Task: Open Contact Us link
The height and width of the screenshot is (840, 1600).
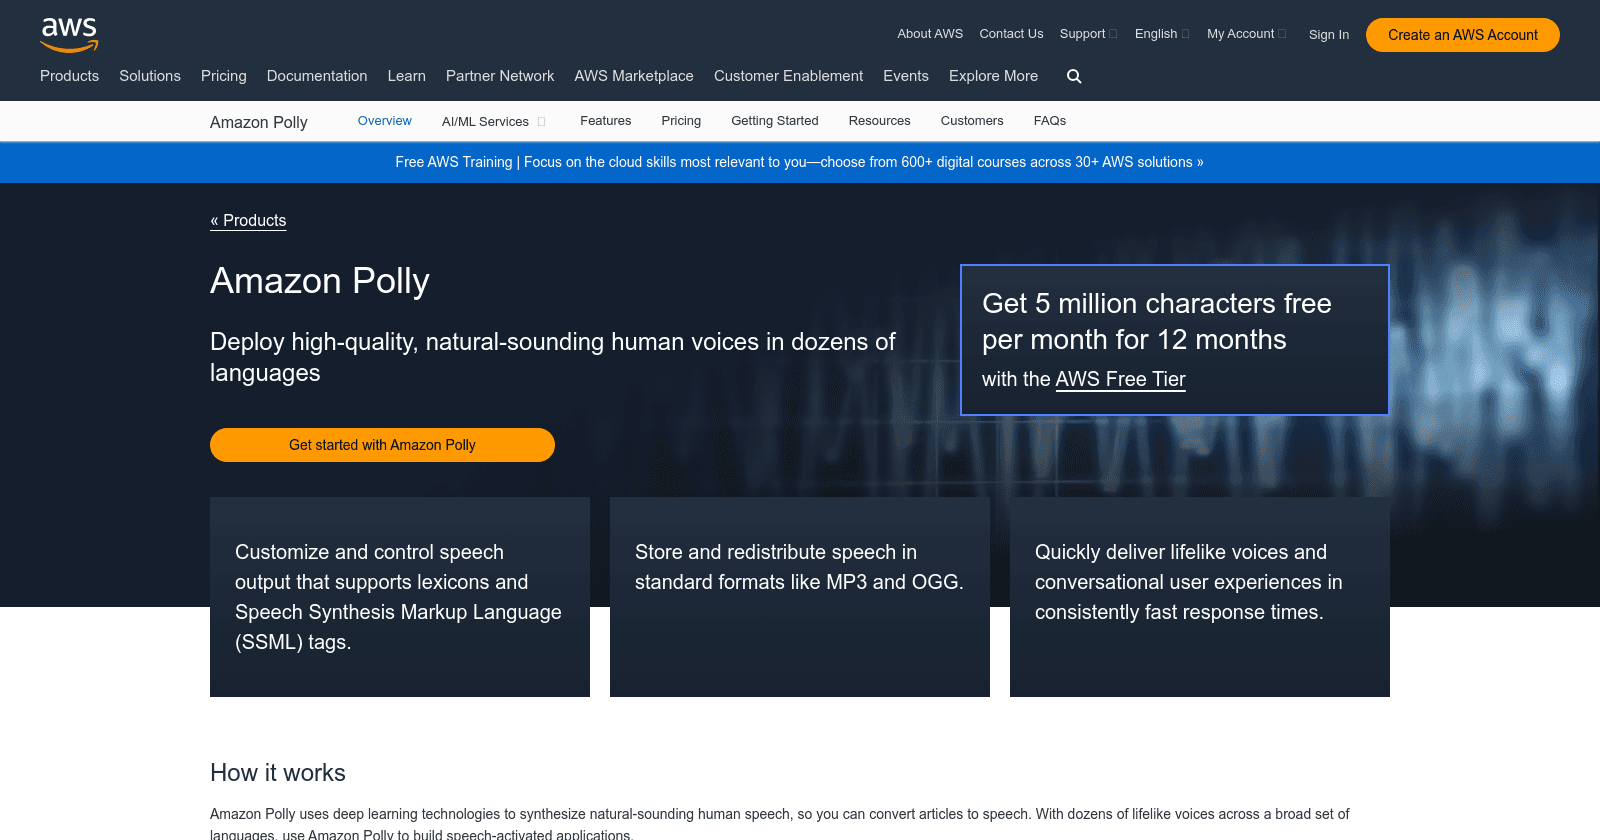Action: [1011, 34]
